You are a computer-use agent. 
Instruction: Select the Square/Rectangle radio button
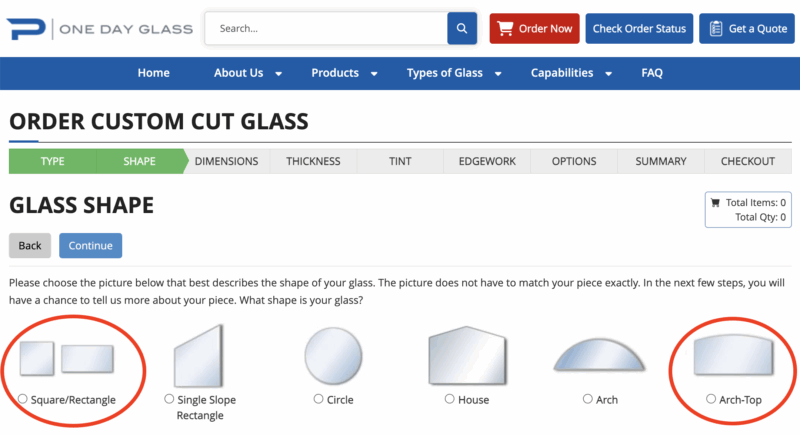[x=23, y=399]
